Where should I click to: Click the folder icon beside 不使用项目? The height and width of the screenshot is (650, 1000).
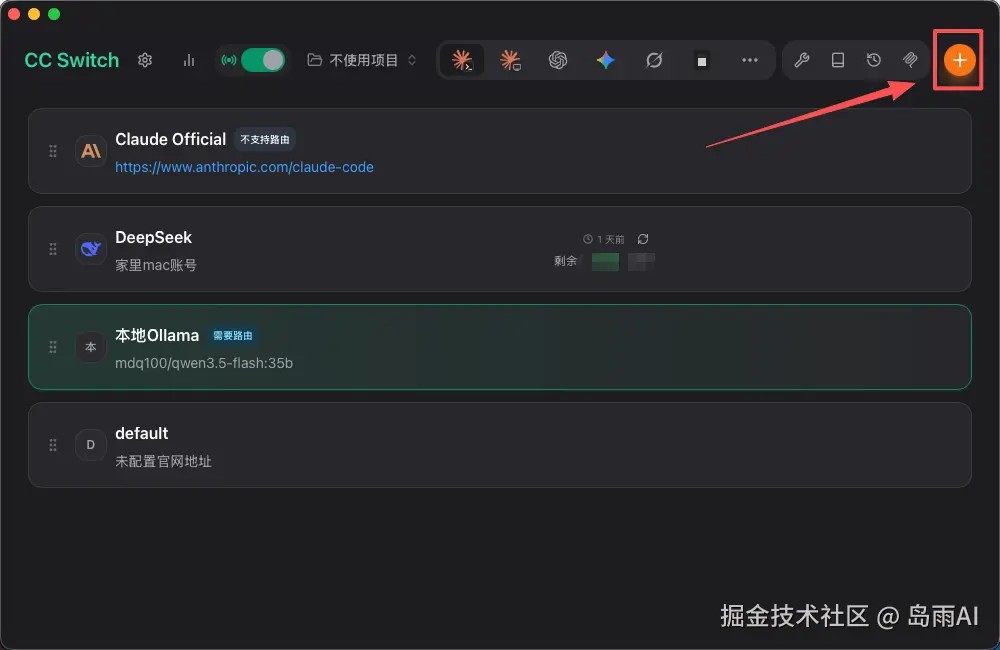point(314,60)
